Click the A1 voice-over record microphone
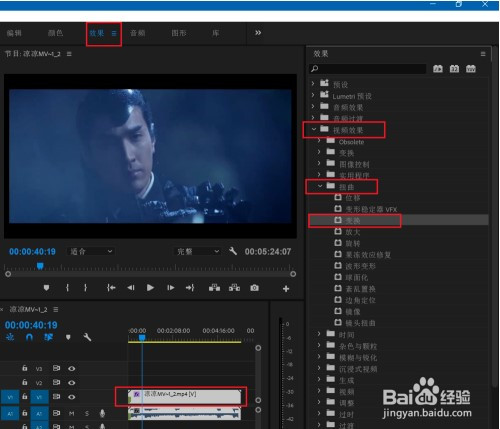The image size is (500, 429). click(x=102, y=413)
